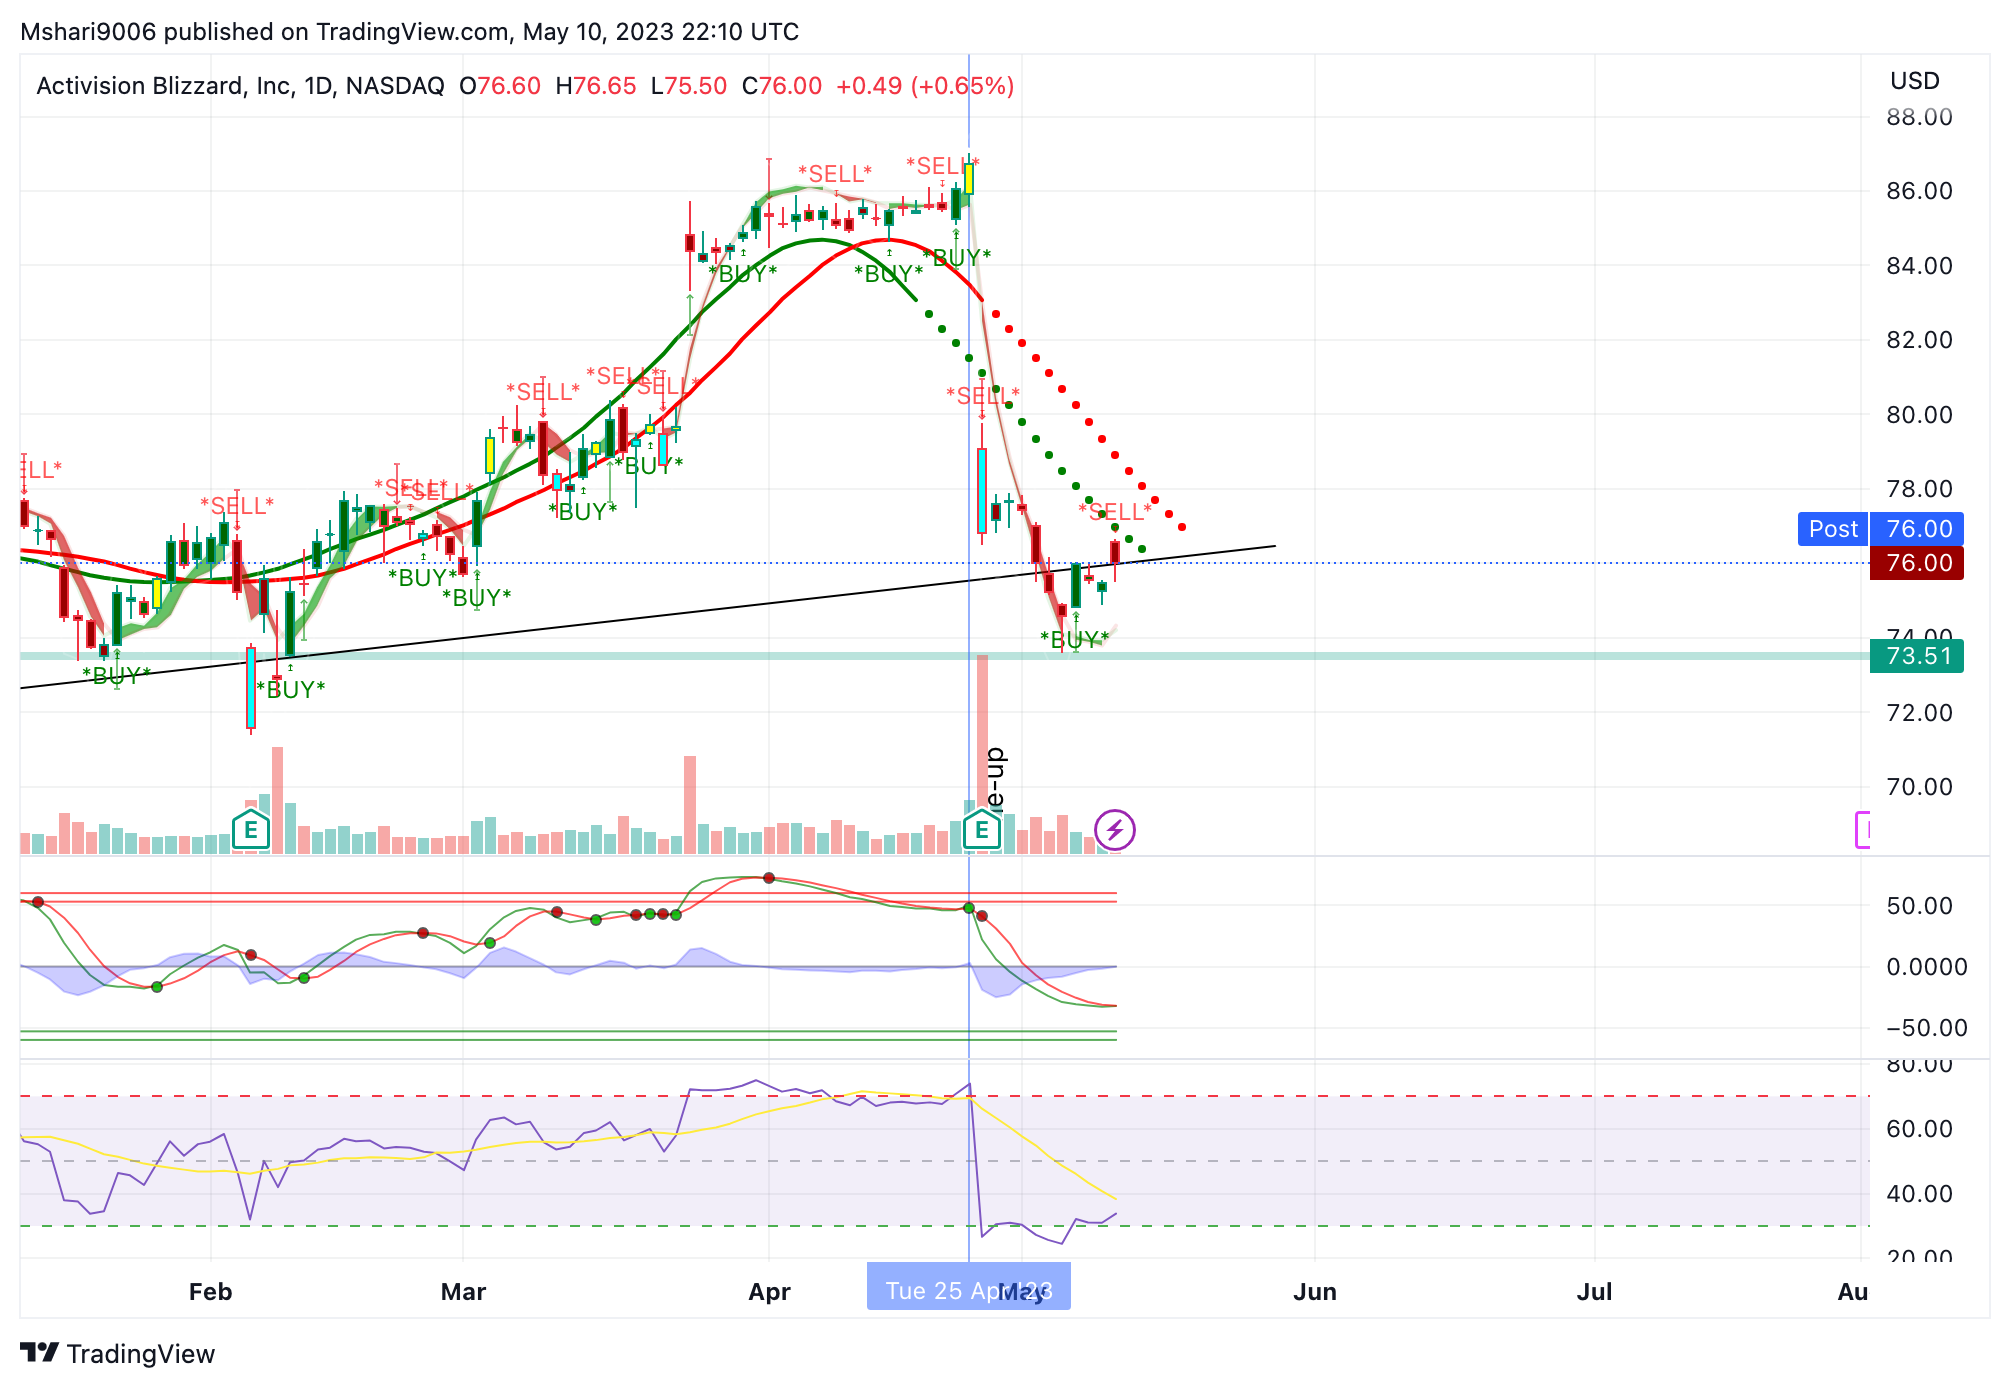Click the close price C76.00 value
Image resolution: width=2010 pixels, height=1388 pixels.
tap(782, 86)
